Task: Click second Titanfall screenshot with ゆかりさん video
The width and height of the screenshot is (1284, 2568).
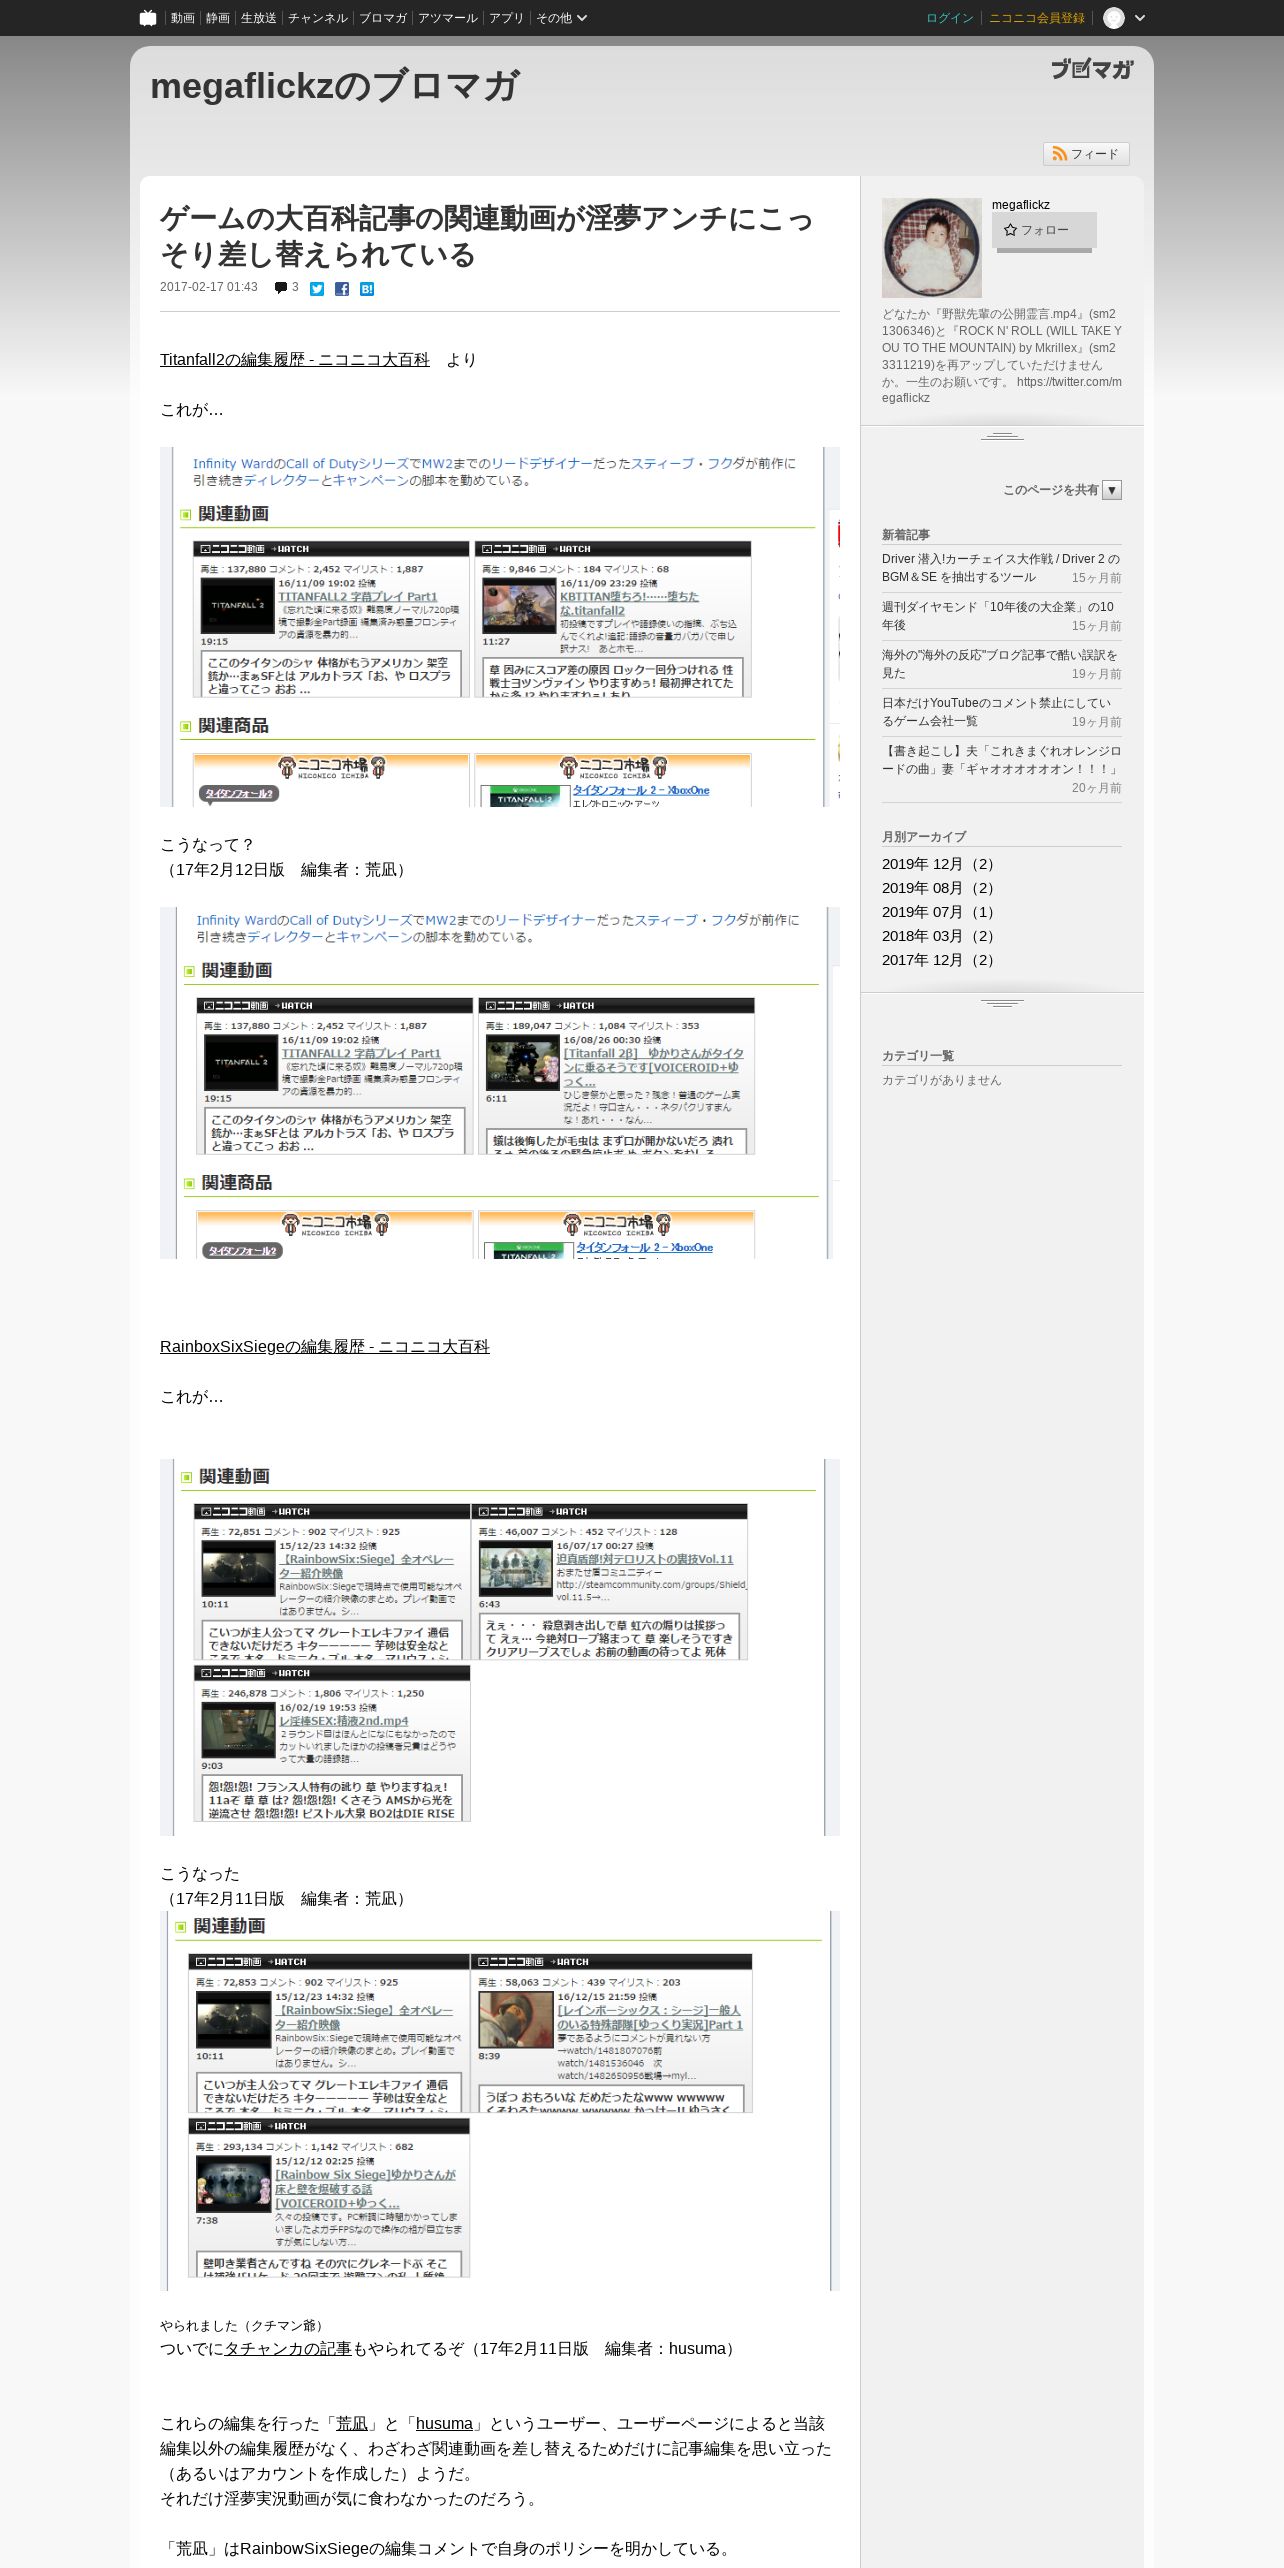Action: 500,1083
